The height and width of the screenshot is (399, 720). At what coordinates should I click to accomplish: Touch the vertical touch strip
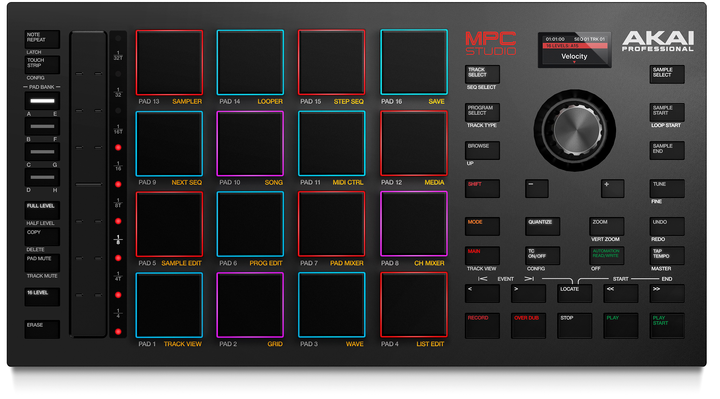click(x=88, y=184)
